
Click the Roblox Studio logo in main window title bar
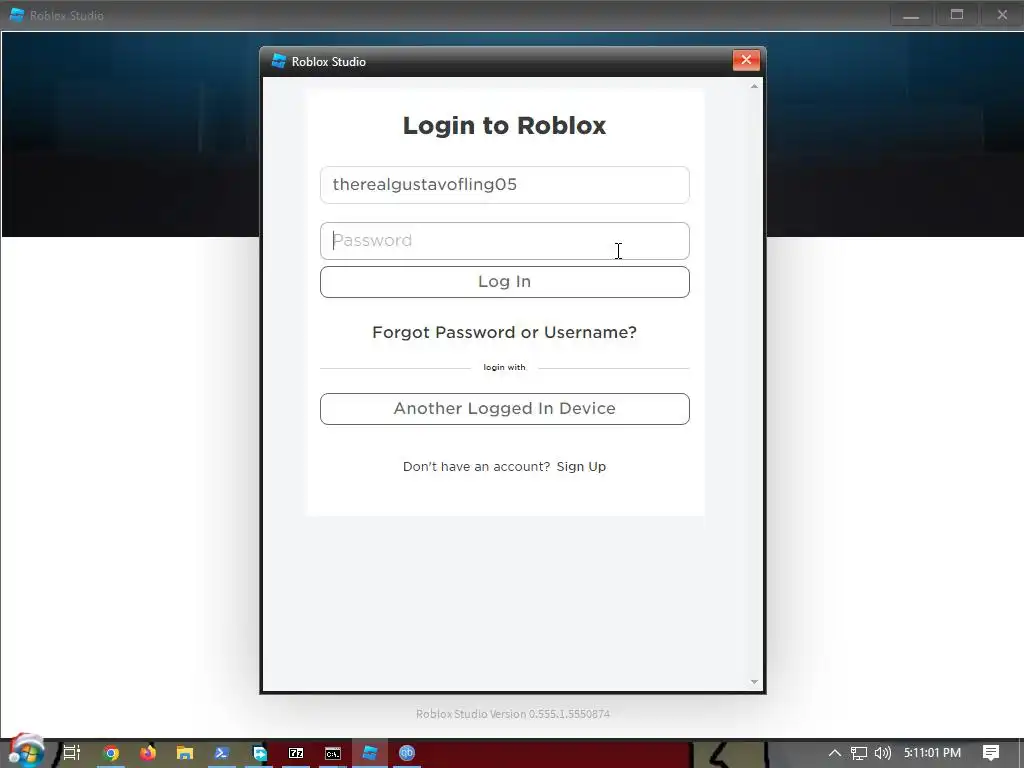pyautogui.click(x=16, y=15)
